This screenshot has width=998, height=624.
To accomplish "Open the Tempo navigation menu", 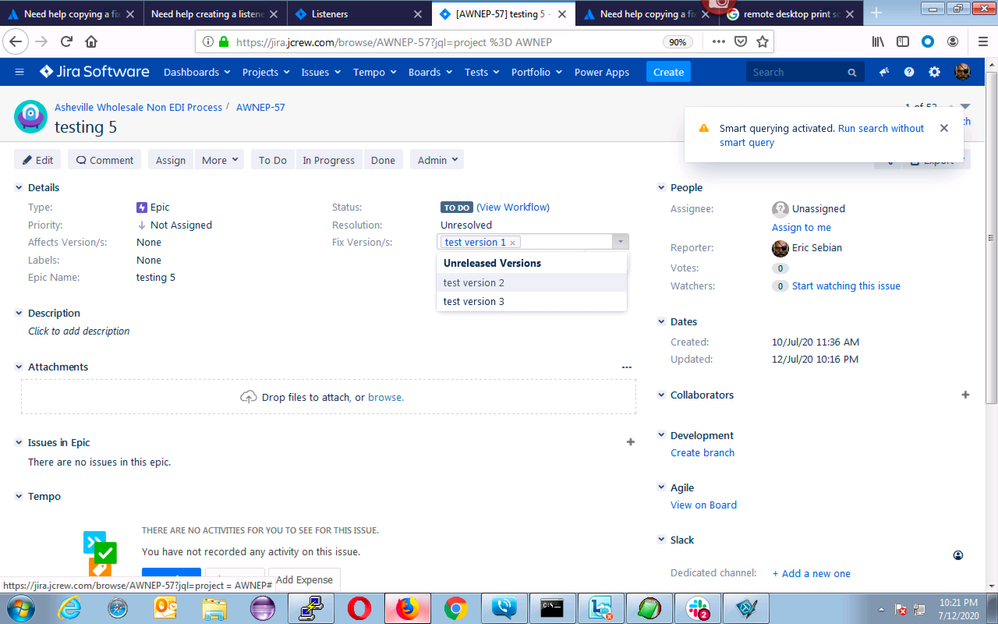I will (374, 72).
